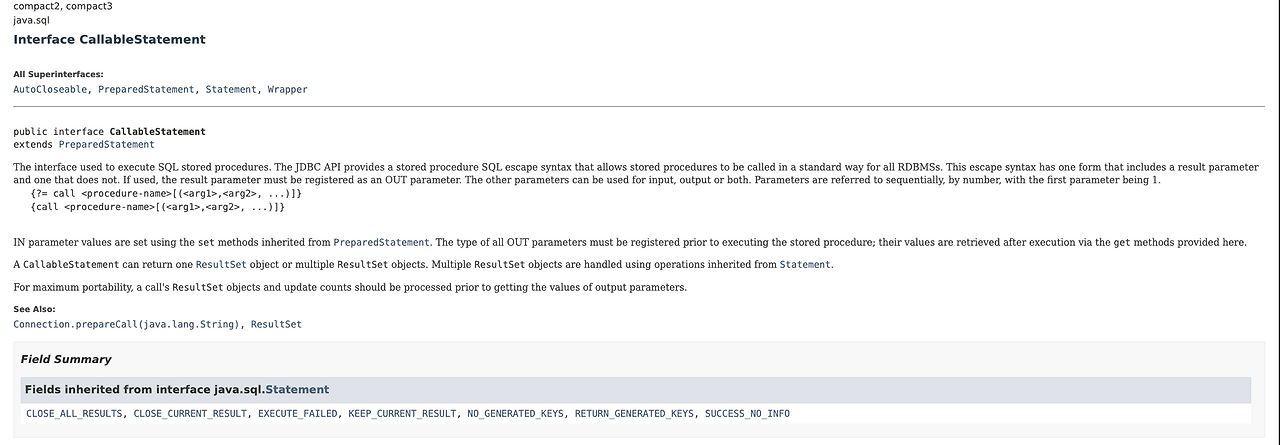This screenshot has width=1280, height=445.
Task: Open the NO_GENERATED_KEYS field link
Action: coord(515,414)
